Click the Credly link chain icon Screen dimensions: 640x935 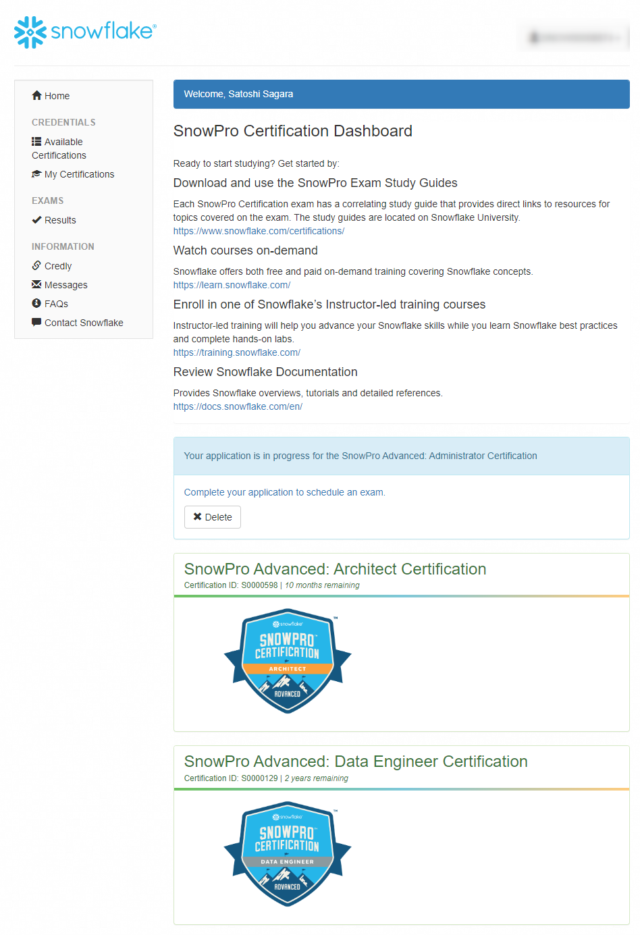[36, 265]
